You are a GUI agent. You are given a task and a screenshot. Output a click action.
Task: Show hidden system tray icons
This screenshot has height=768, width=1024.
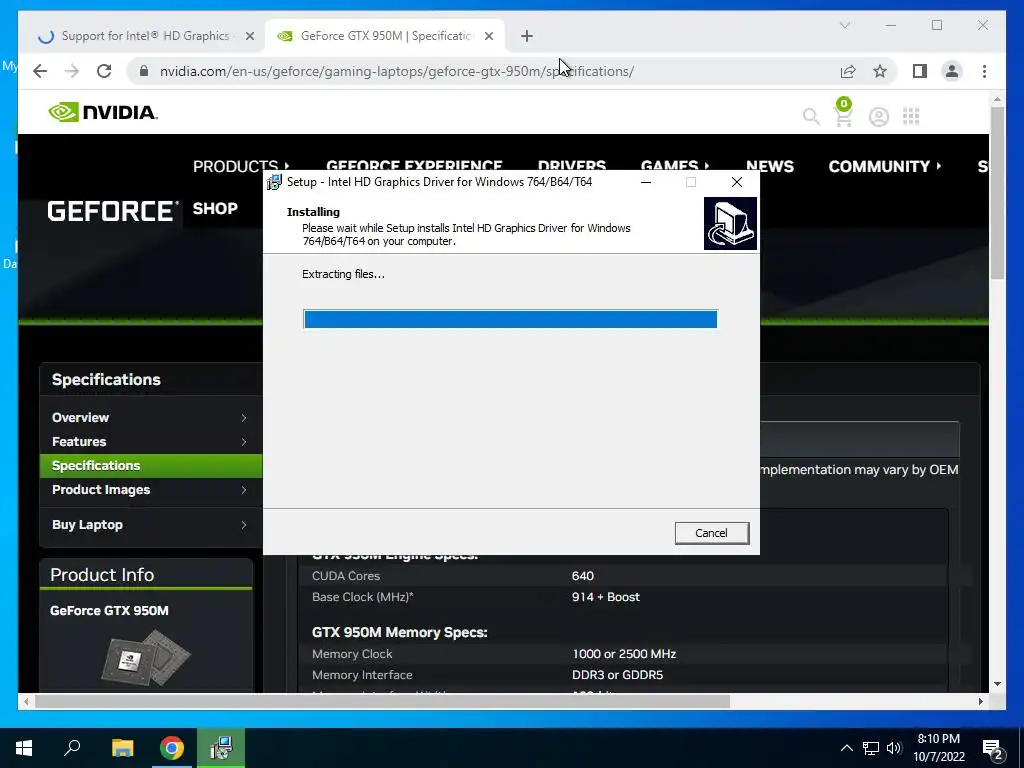click(x=846, y=748)
